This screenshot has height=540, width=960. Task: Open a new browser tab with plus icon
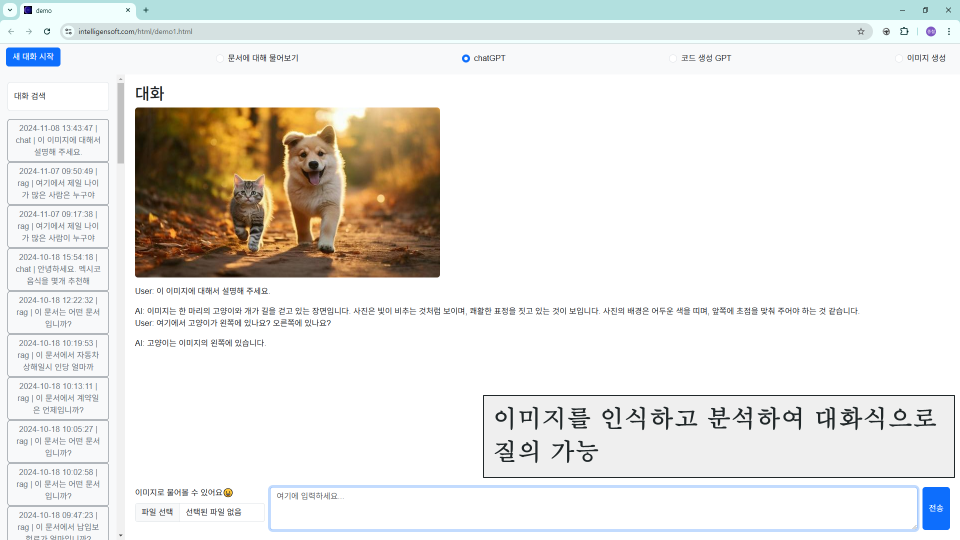pyautogui.click(x=146, y=10)
